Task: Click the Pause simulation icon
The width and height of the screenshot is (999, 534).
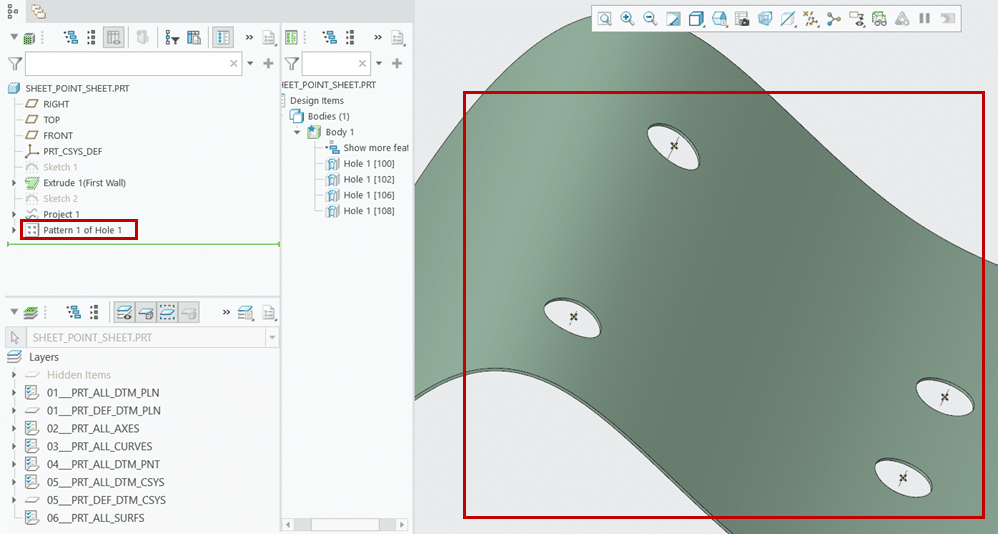Action: pos(924,18)
